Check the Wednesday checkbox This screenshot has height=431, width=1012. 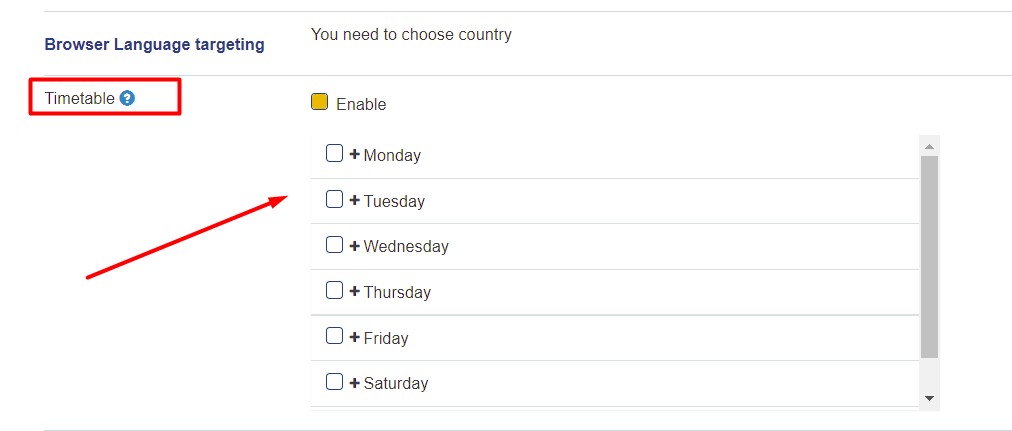[x=334, y=245]
